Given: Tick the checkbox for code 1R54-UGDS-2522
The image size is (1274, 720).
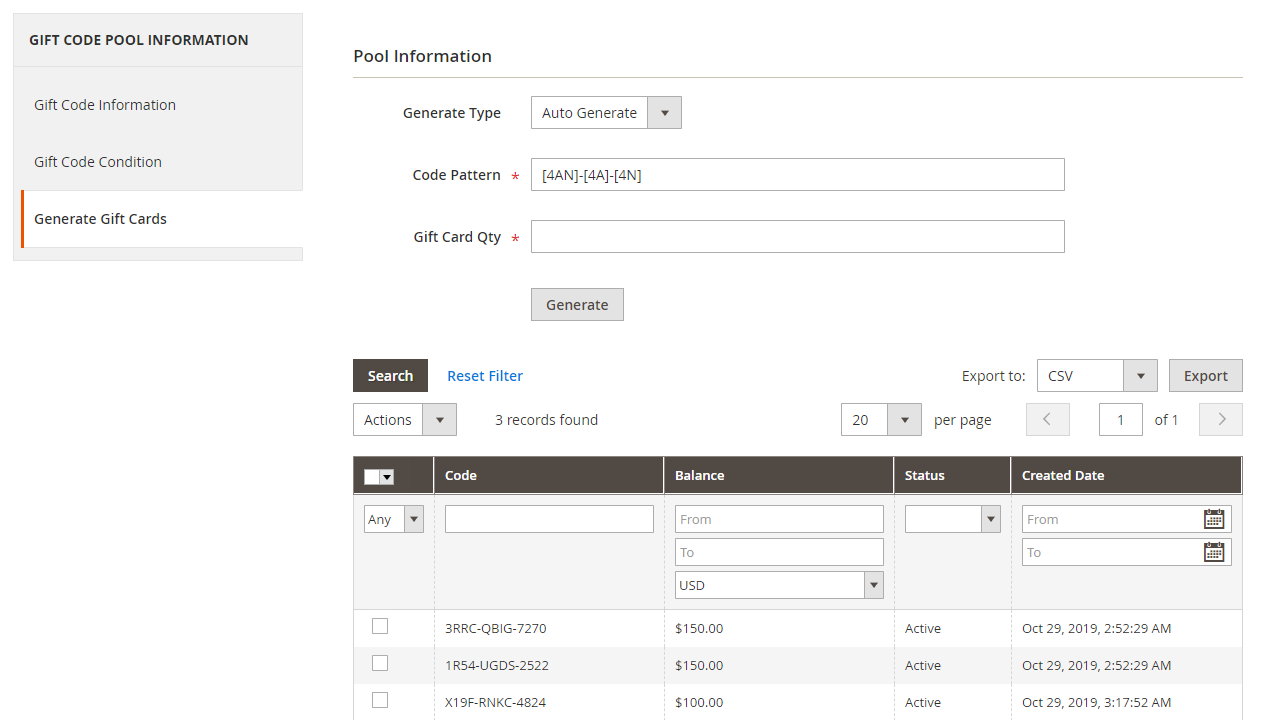Looking at the screenshot, I should [x=380, y=663].
